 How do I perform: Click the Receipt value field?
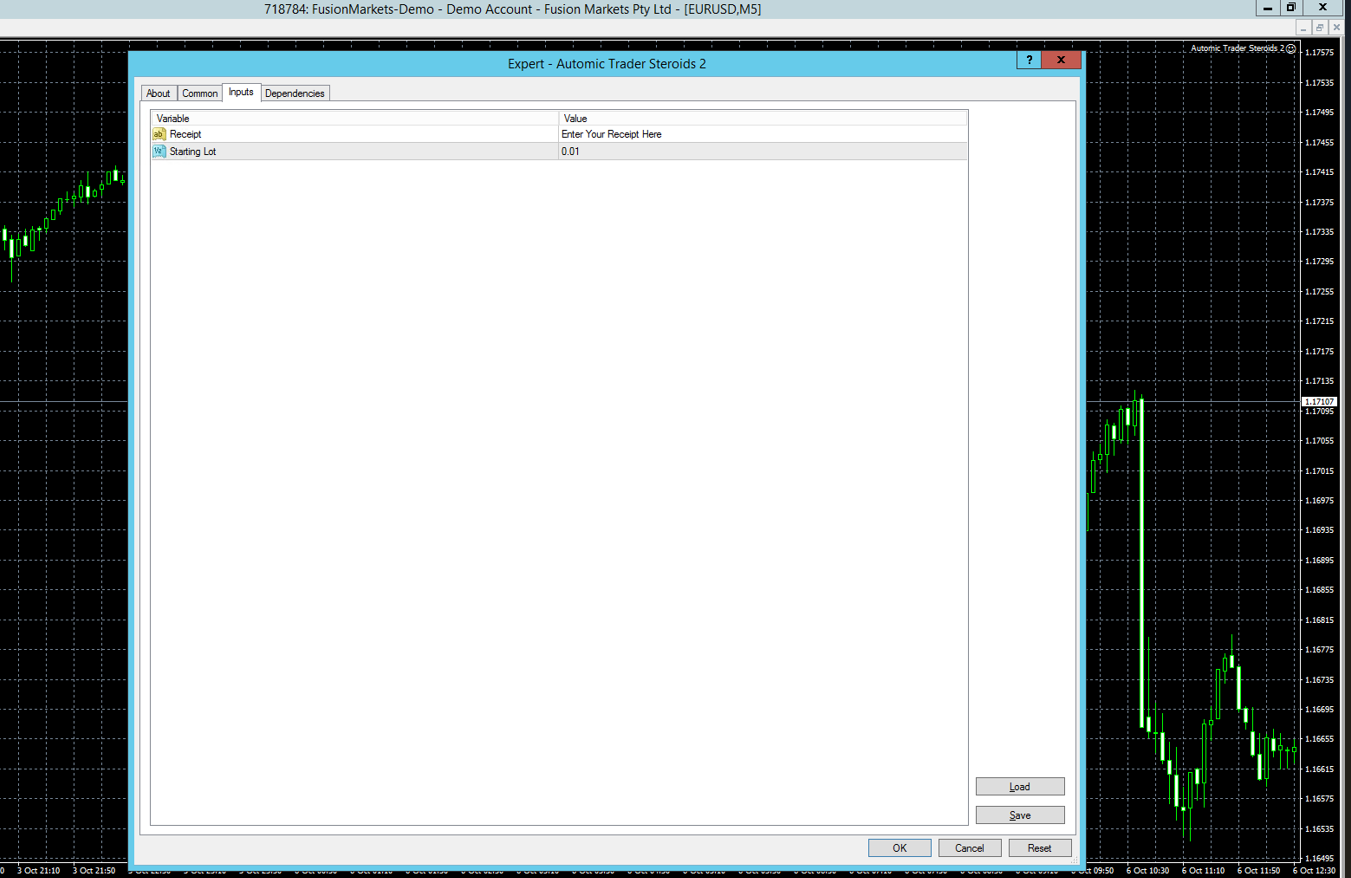tap(762, 134)
